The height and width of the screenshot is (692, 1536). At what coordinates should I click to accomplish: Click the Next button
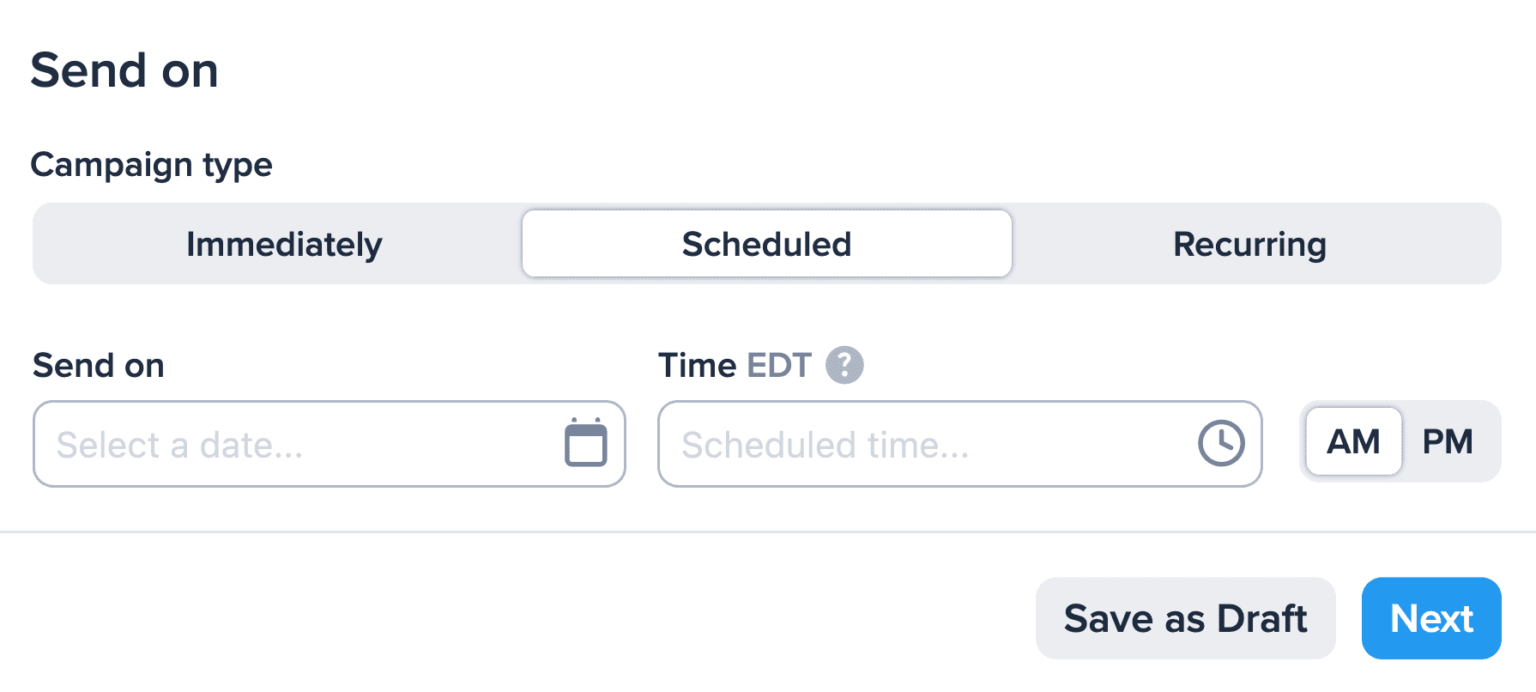pos(1431,618)
